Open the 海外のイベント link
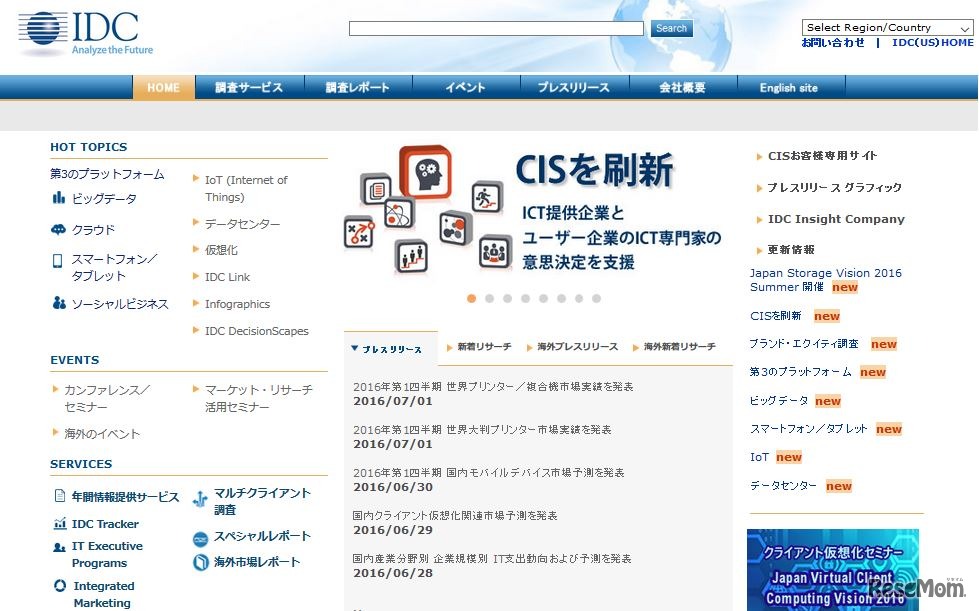Image resolution: width=979 pixels, height=611 pixels. click(102, 433)
